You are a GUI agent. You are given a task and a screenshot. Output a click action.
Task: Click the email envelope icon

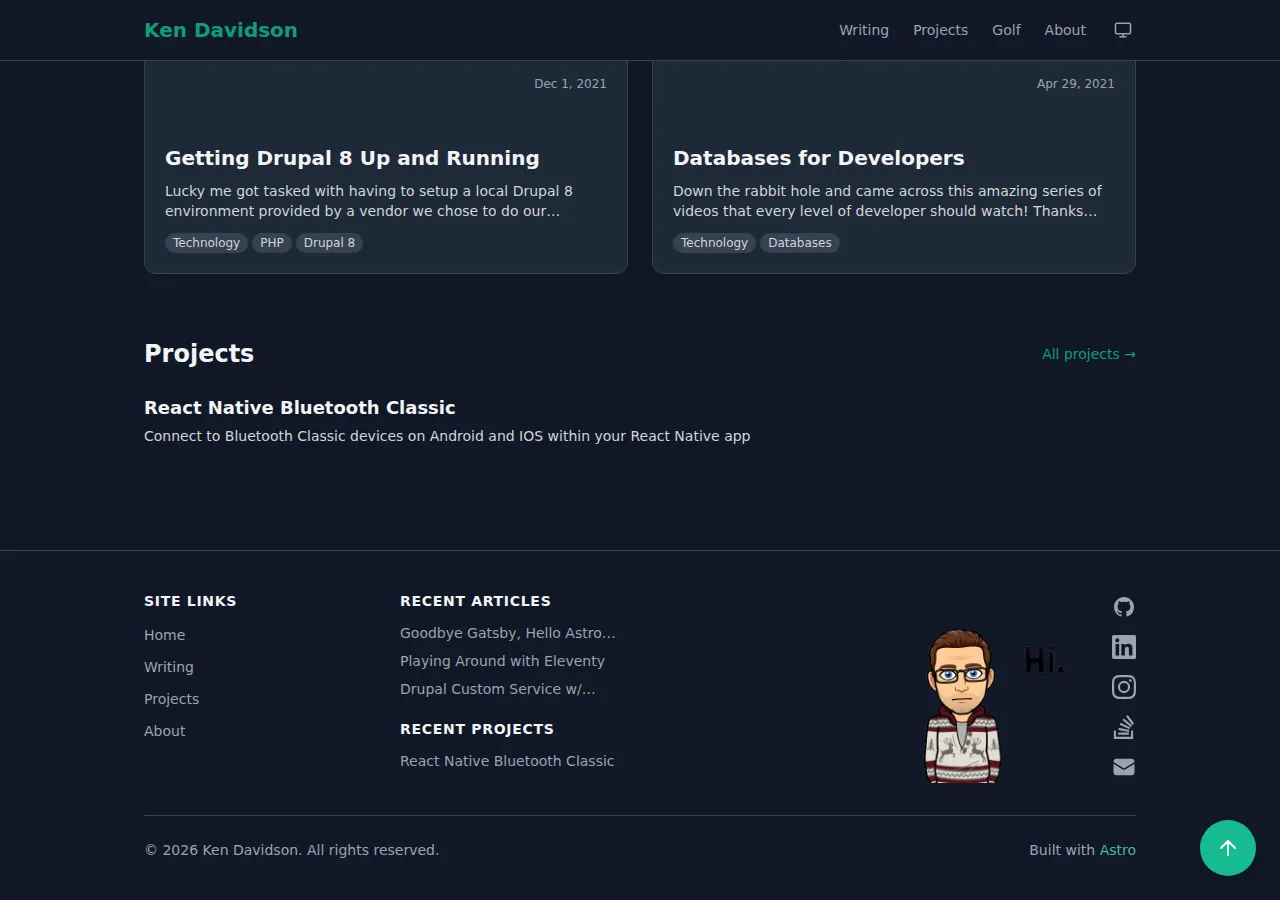pos(1123,767)
